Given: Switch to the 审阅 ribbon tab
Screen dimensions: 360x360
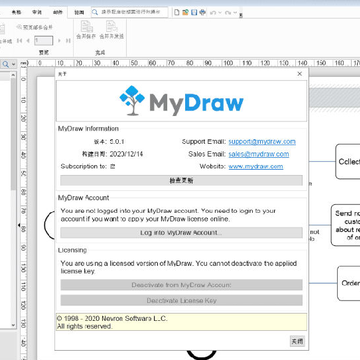Looking at the screenshot, I should [x=37, y=12].
